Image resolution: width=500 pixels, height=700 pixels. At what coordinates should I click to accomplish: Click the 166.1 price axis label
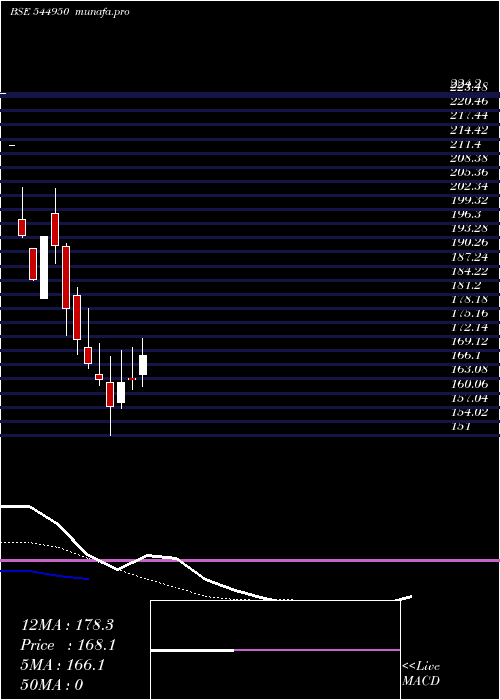[x=465, y=356]
